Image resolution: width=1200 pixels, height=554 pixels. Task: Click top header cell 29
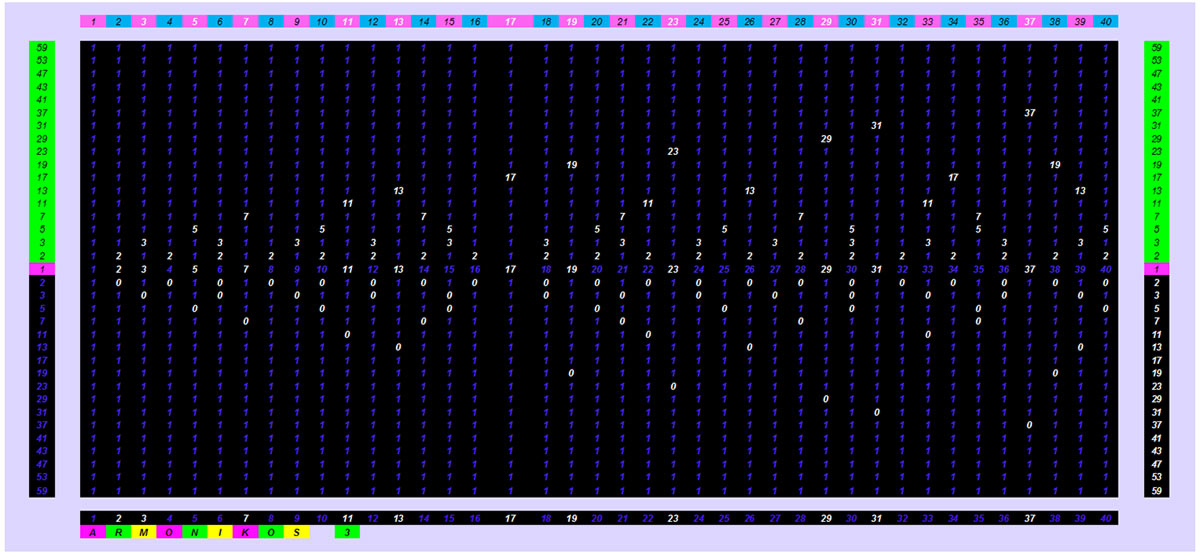[825, 21]
